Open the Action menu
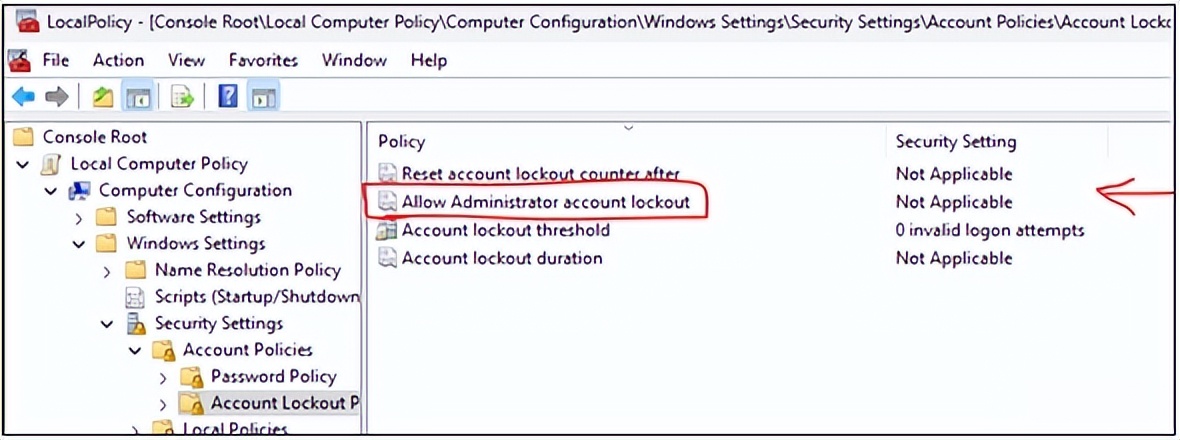The image size is (1180, 440). (x=118, y=60)
